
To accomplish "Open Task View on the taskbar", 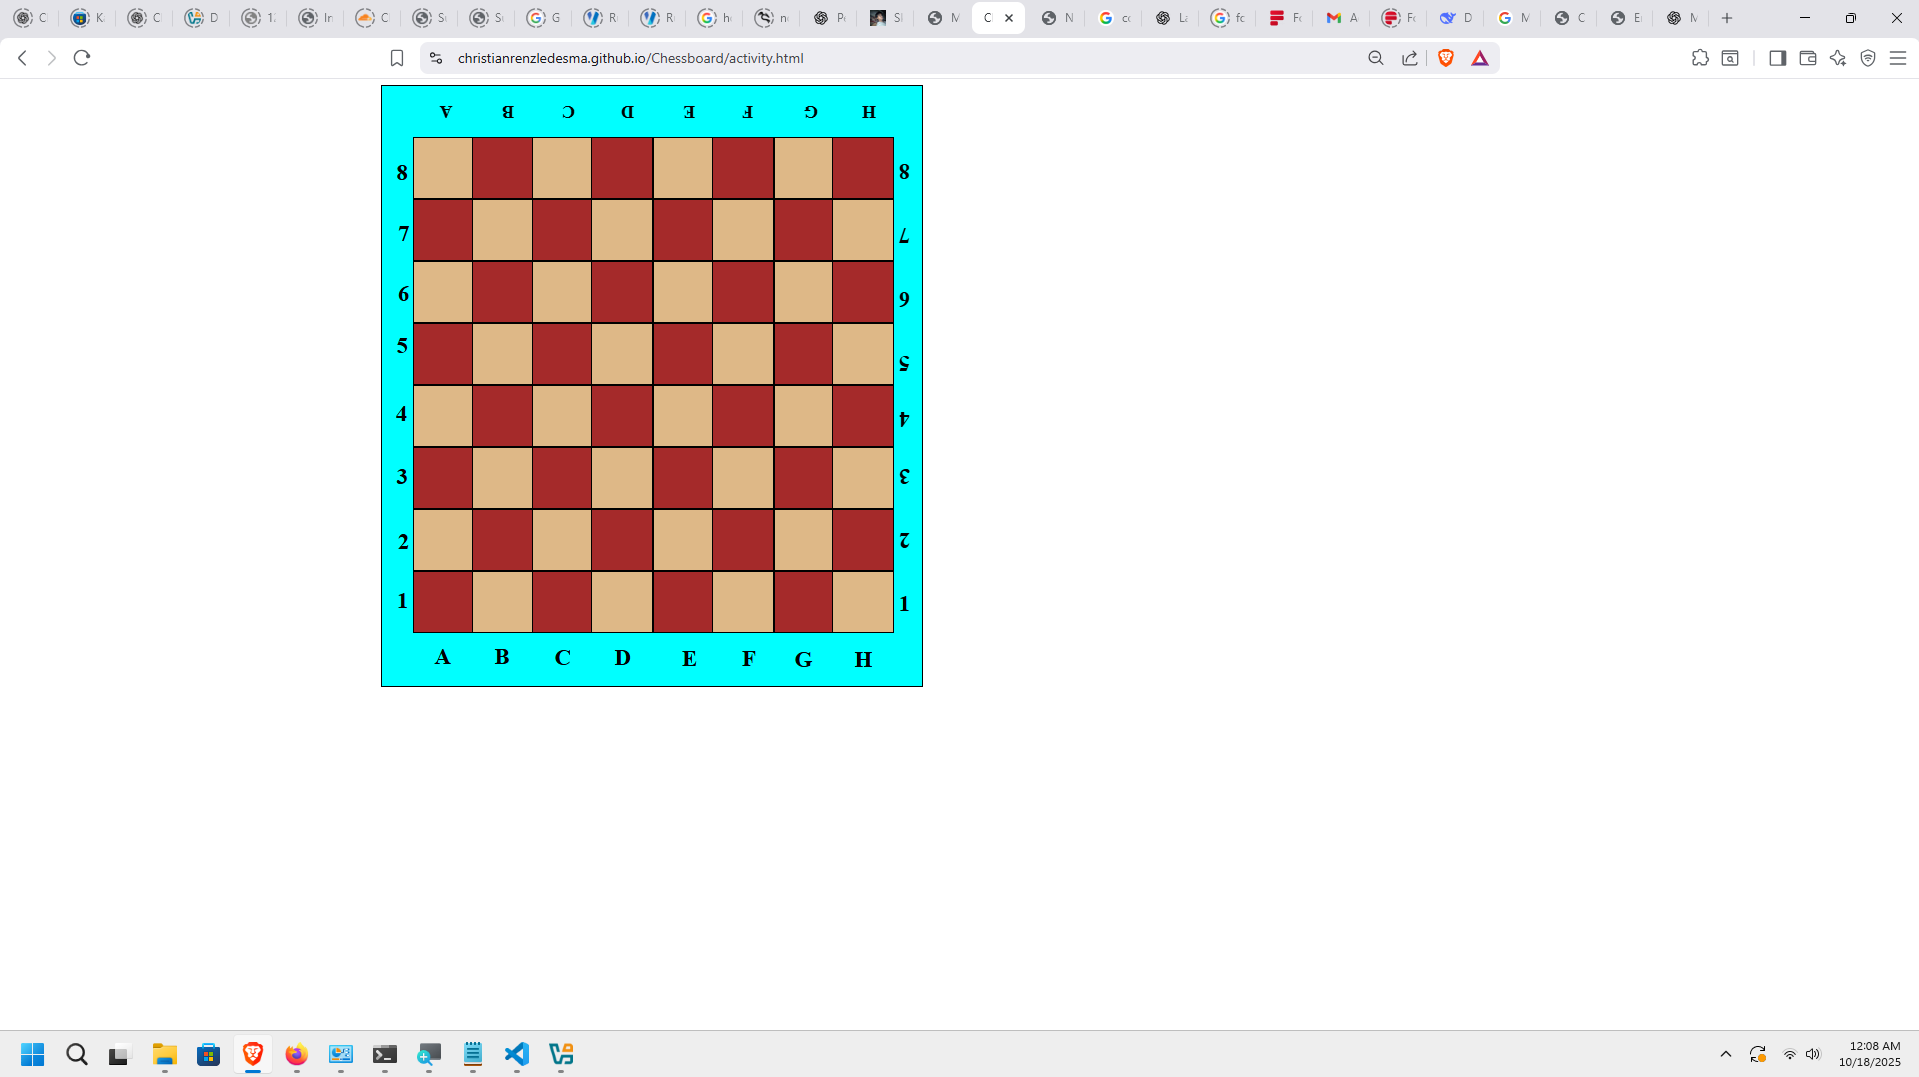I will 120,1054.
